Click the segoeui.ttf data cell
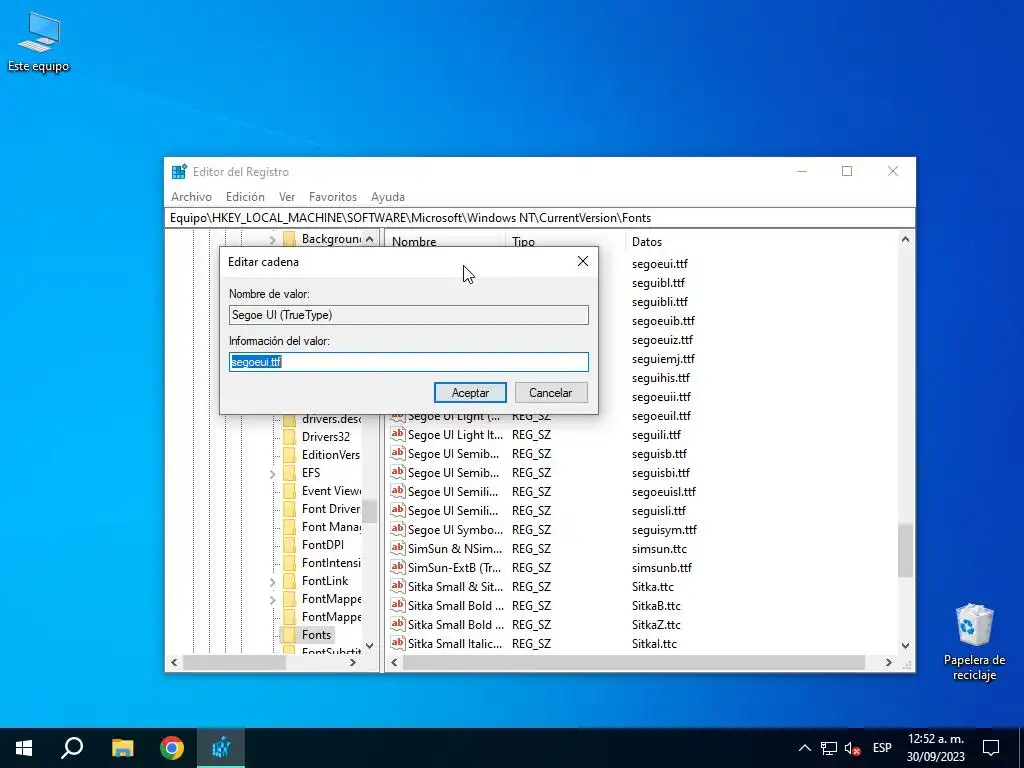The width and height of the screenshot is (1024, 768). pyautogui.click(x=660, y=264)
